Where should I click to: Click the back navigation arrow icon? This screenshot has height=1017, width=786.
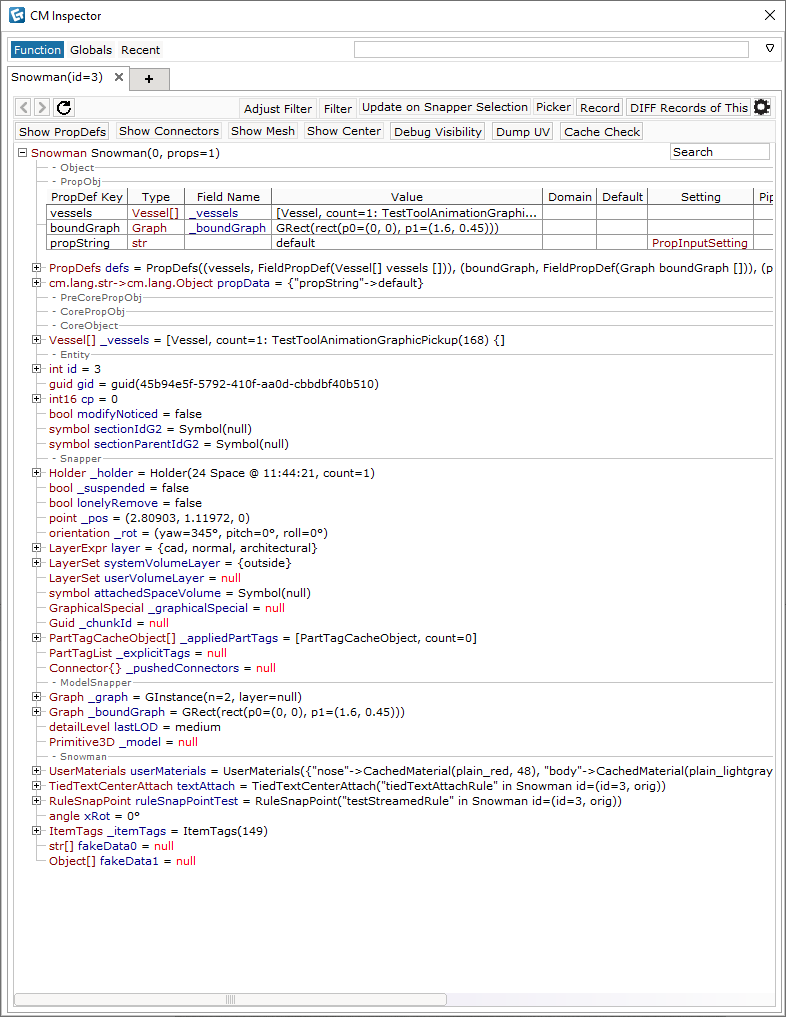[23, 108]
